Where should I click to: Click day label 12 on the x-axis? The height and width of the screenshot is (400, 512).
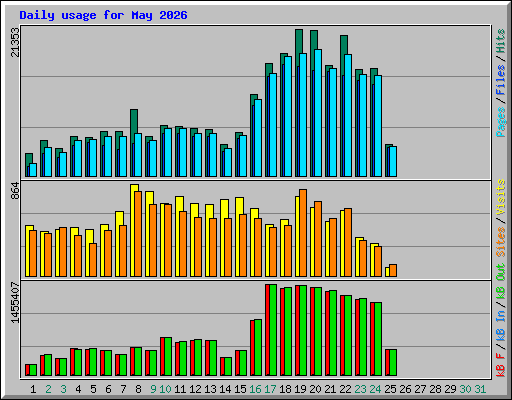click(x=195, y=389)
